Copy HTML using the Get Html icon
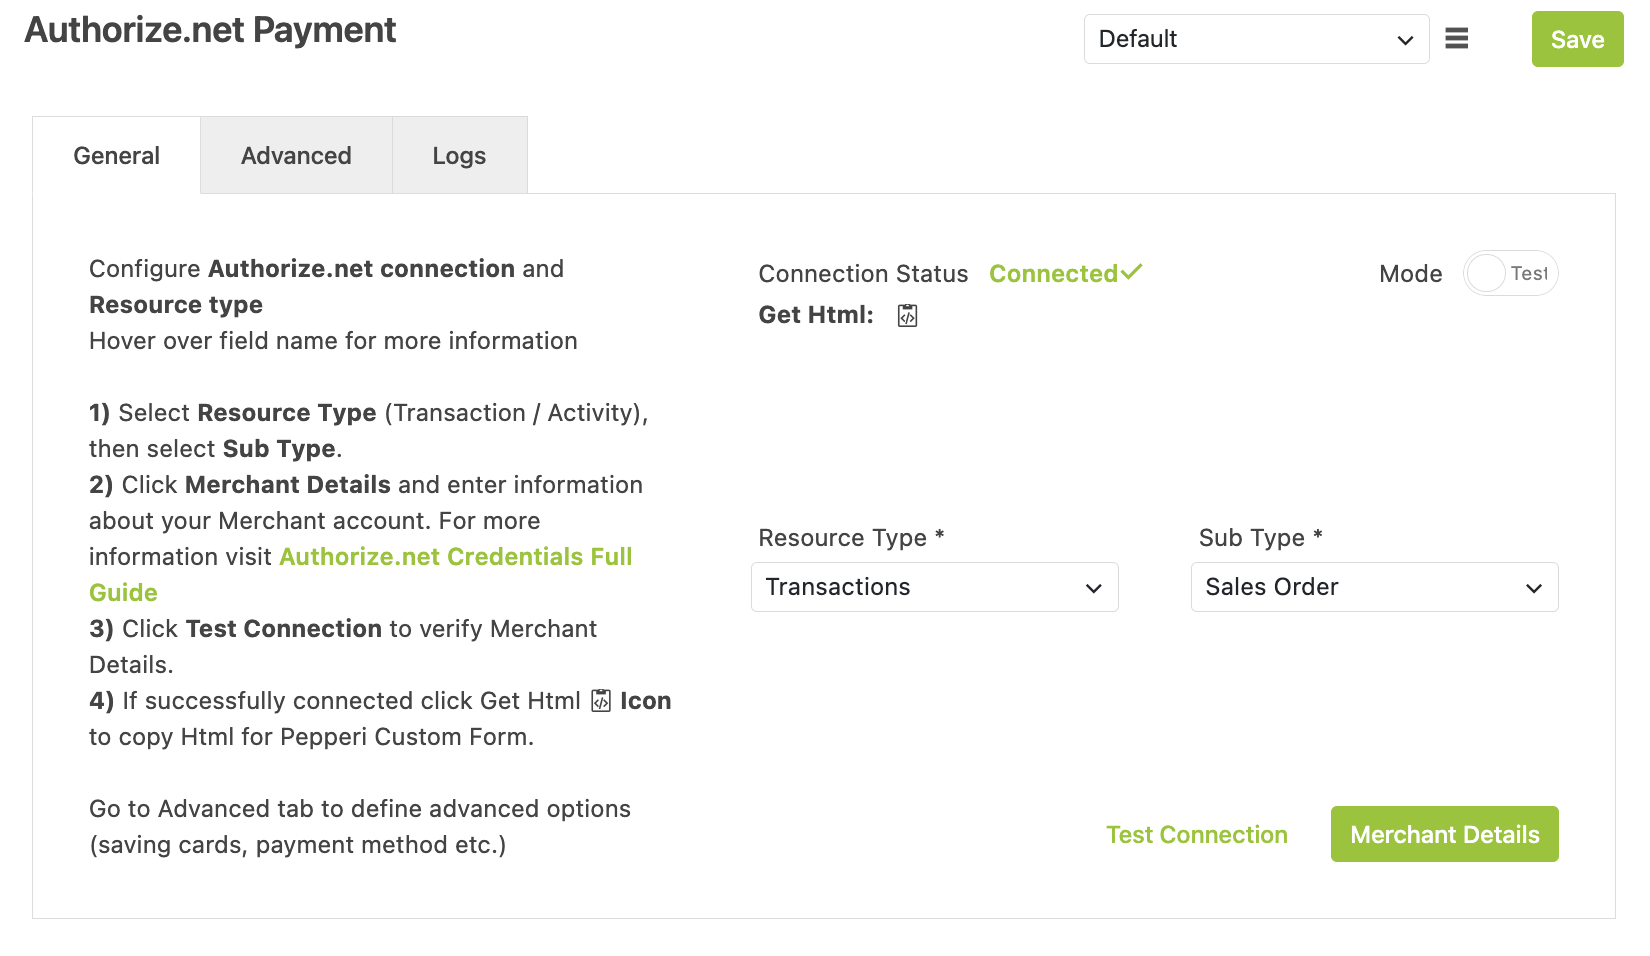The image size is (1650, 956). (x=907, y=315)
